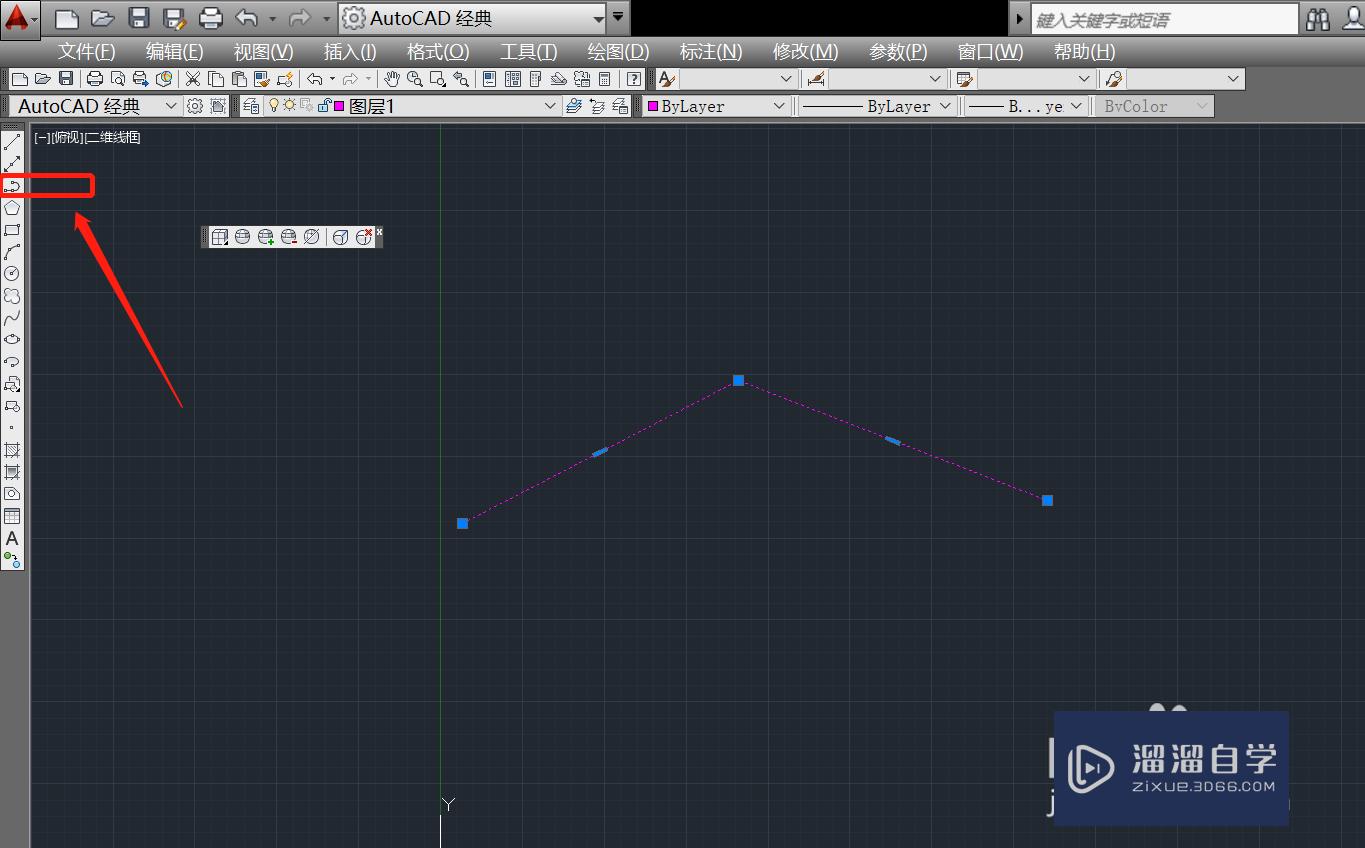Click the keyword search input field
The height and width of the screenshot is (848, 1365).
(1164, 19)
